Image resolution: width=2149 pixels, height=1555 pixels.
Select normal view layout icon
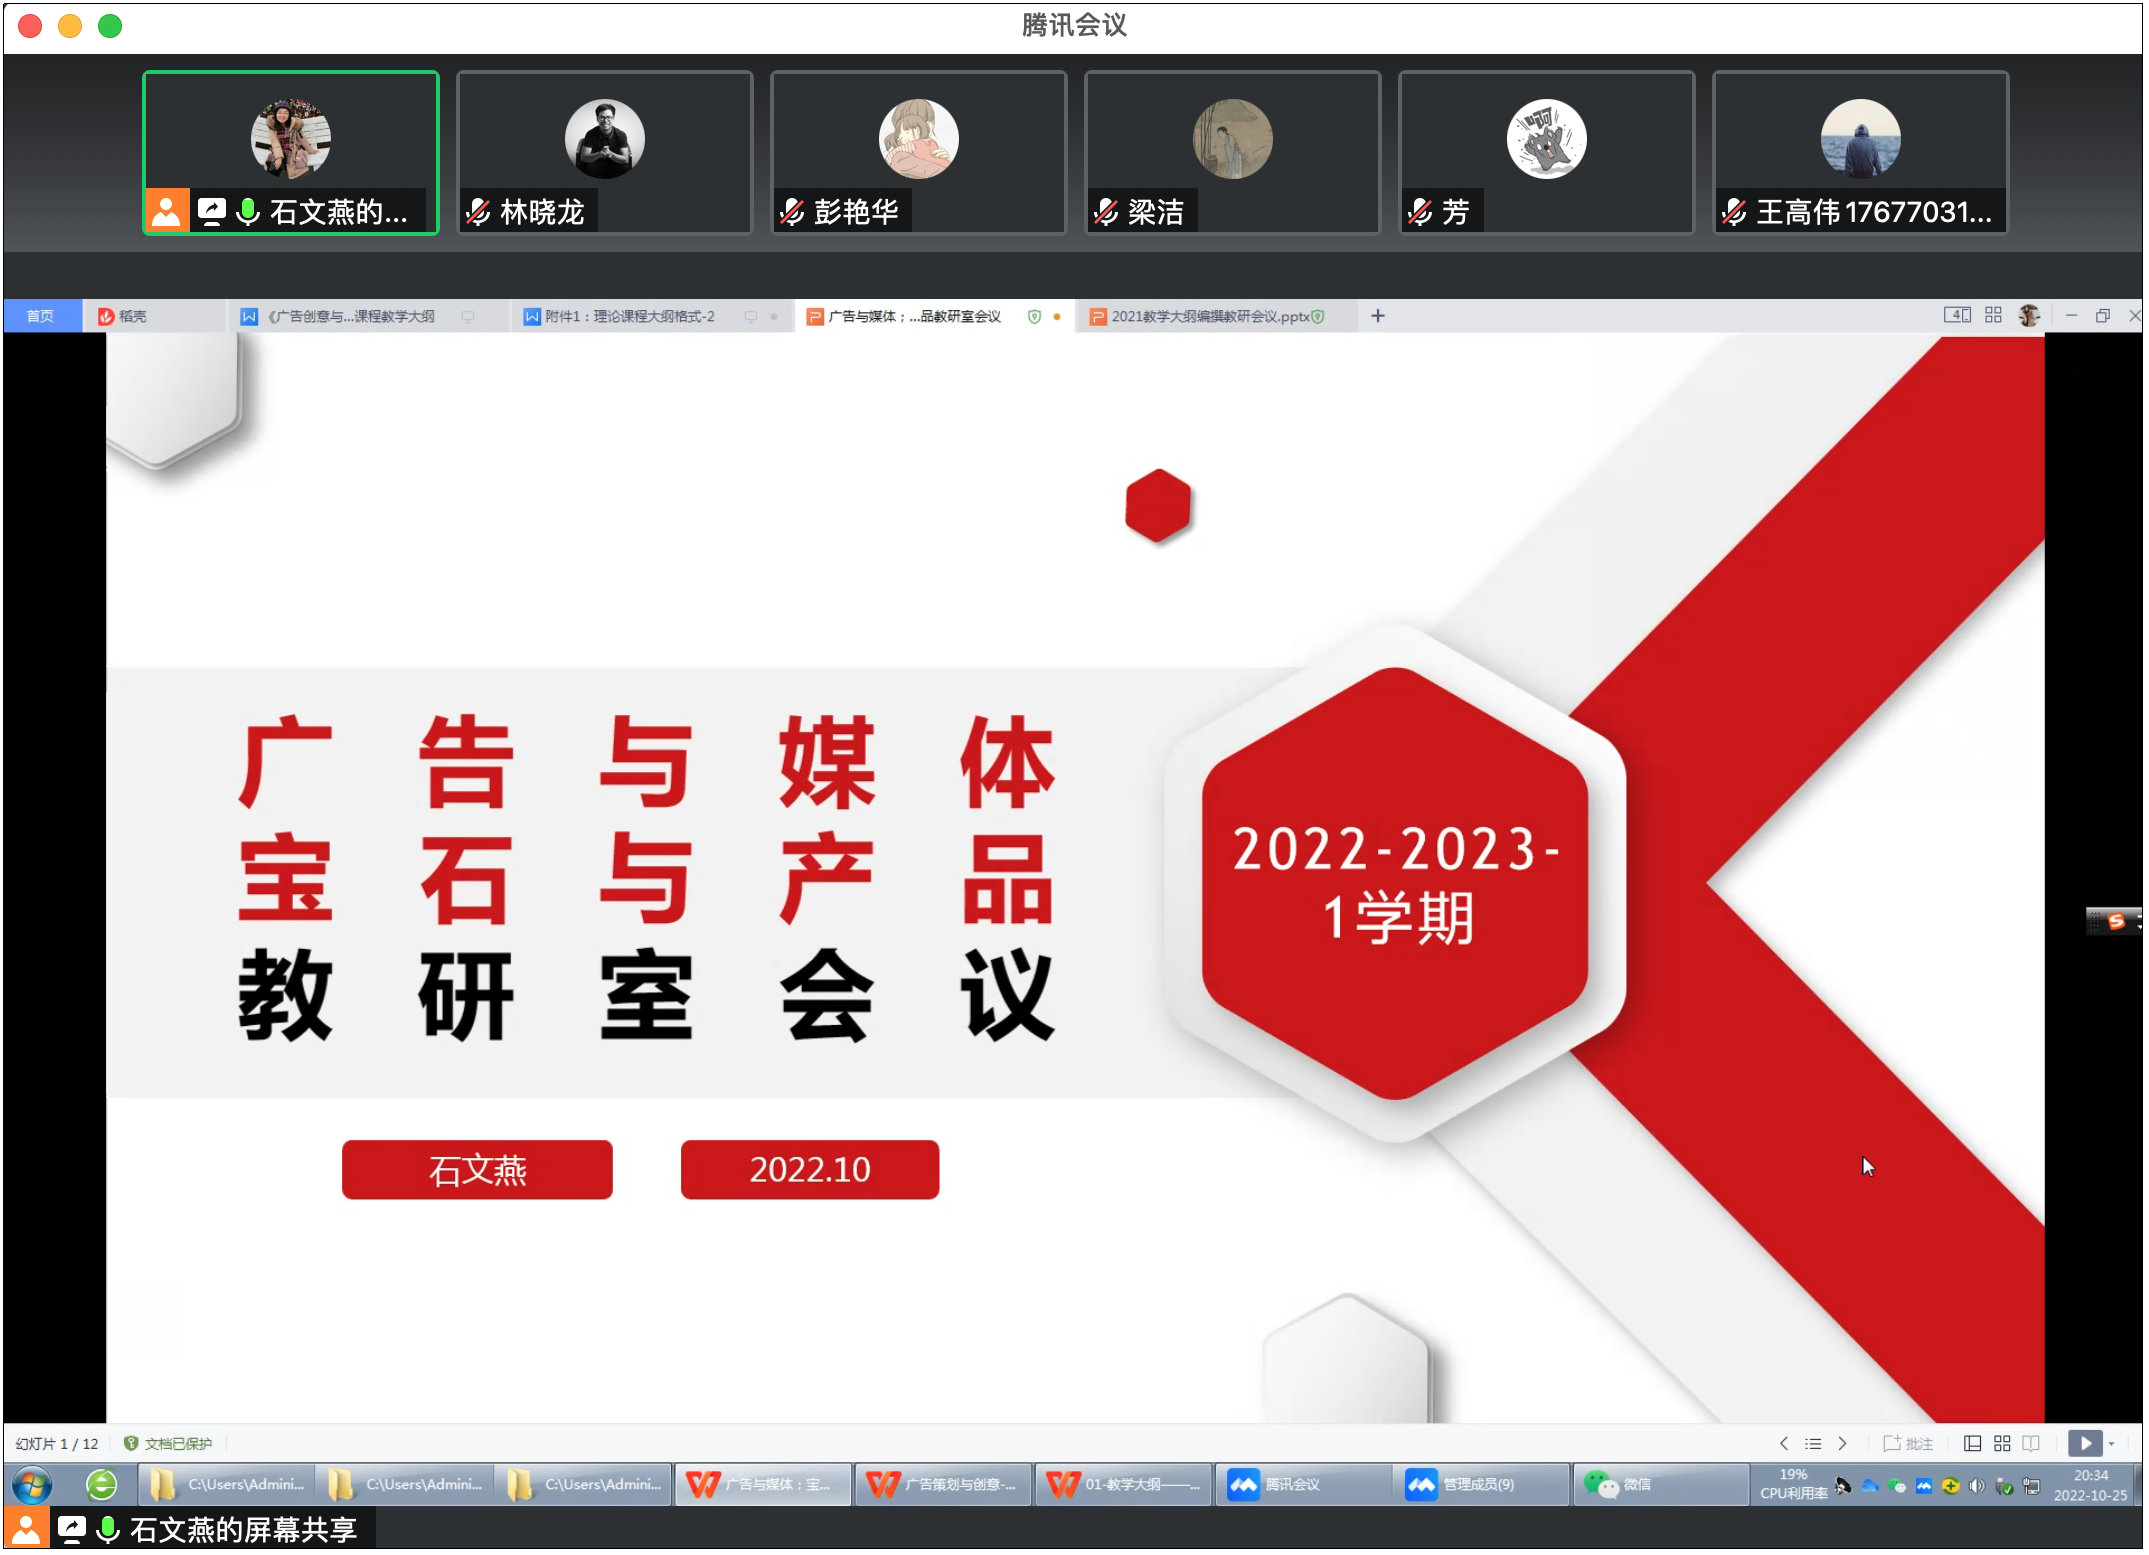tap(1972, 1443)
